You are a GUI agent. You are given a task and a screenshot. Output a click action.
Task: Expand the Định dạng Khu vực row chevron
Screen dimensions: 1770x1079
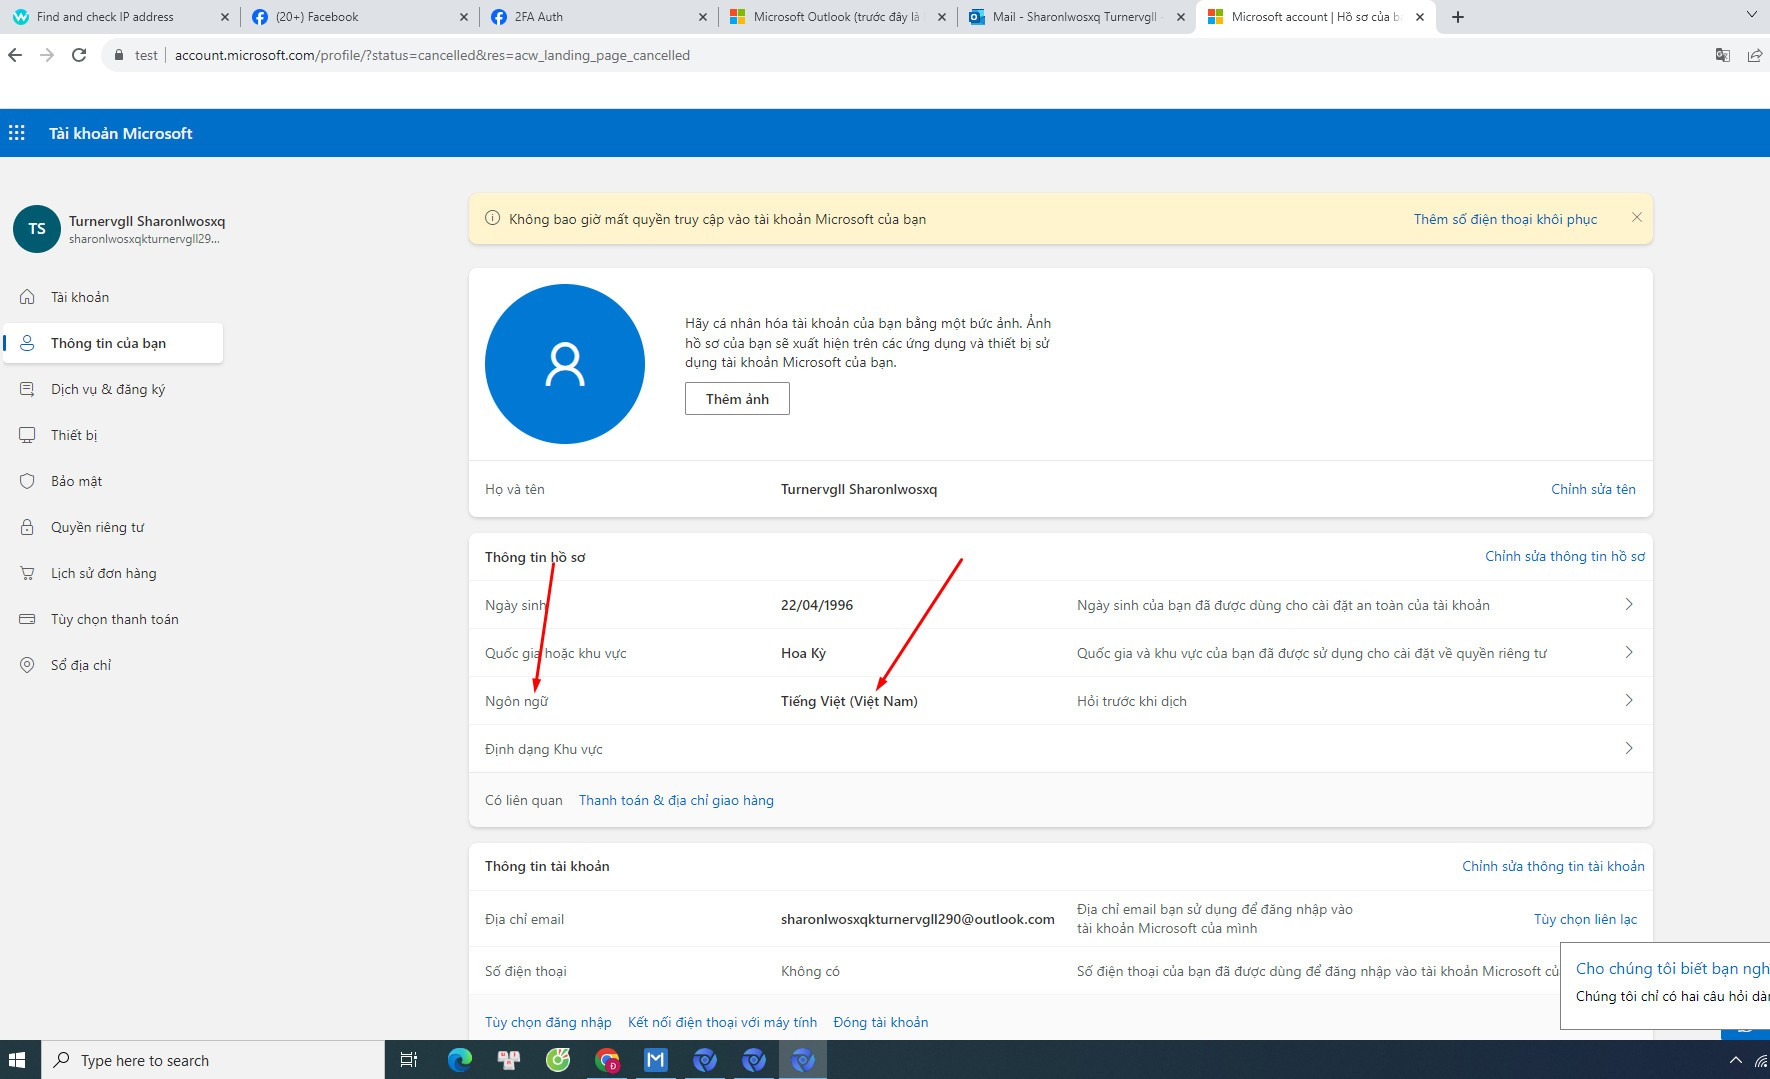coord(1628,749)
